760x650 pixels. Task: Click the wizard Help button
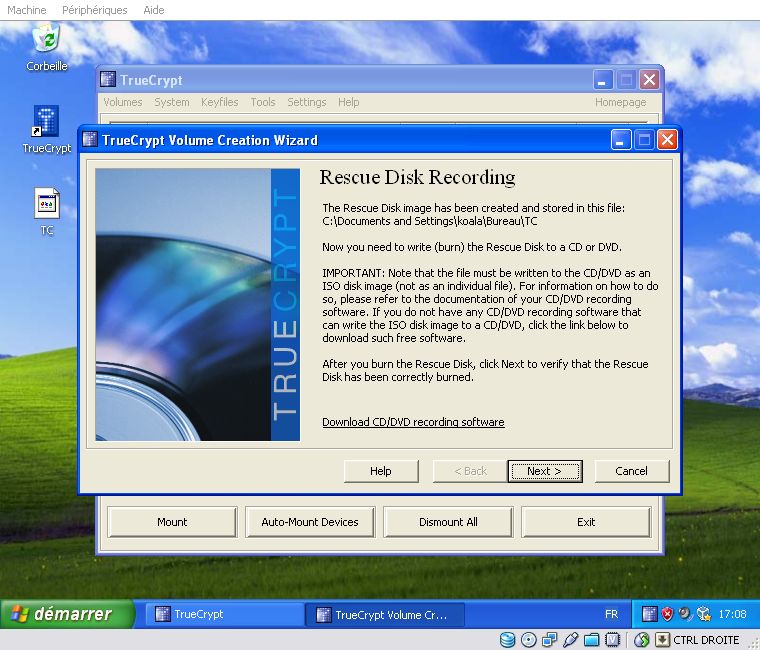click(x=381, y=471)
